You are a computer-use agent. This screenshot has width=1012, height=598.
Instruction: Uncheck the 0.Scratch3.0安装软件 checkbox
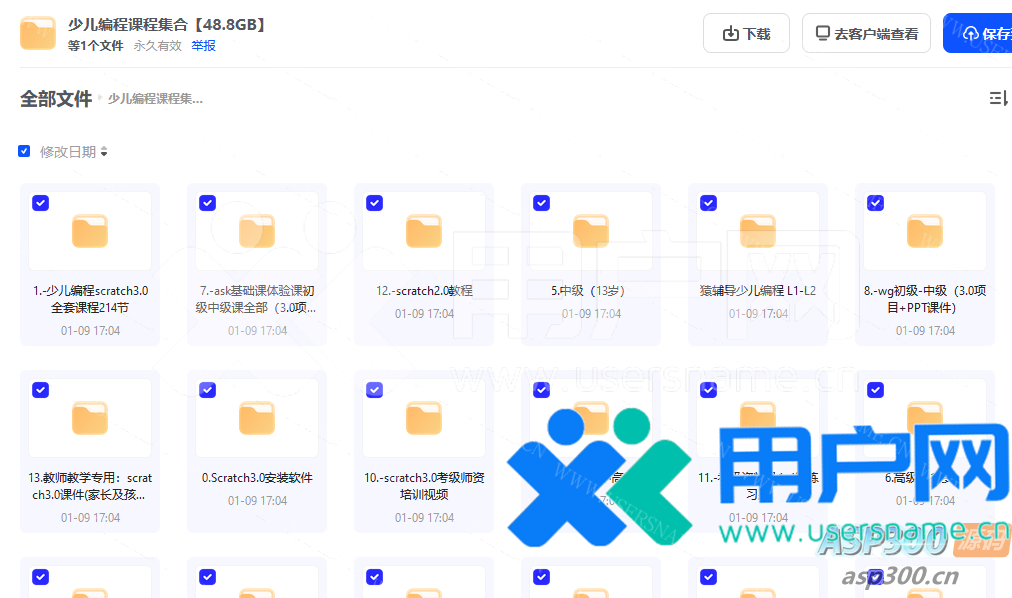pyautogui.click(x=207, y=390)
